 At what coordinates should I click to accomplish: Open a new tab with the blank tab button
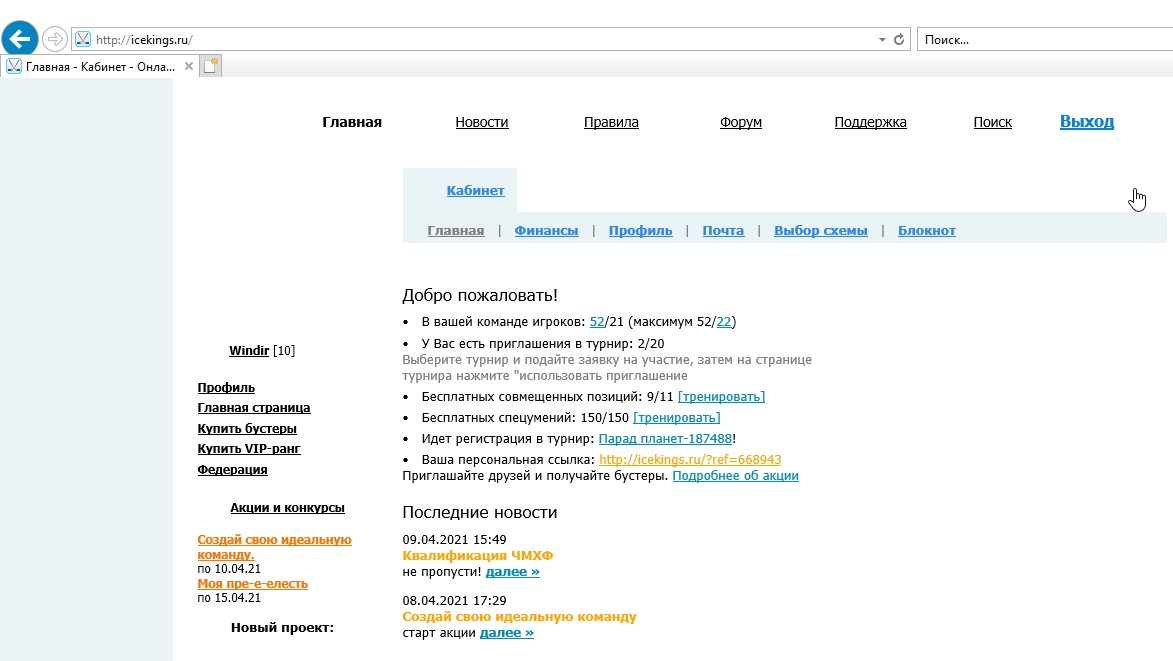click(211, 66)
